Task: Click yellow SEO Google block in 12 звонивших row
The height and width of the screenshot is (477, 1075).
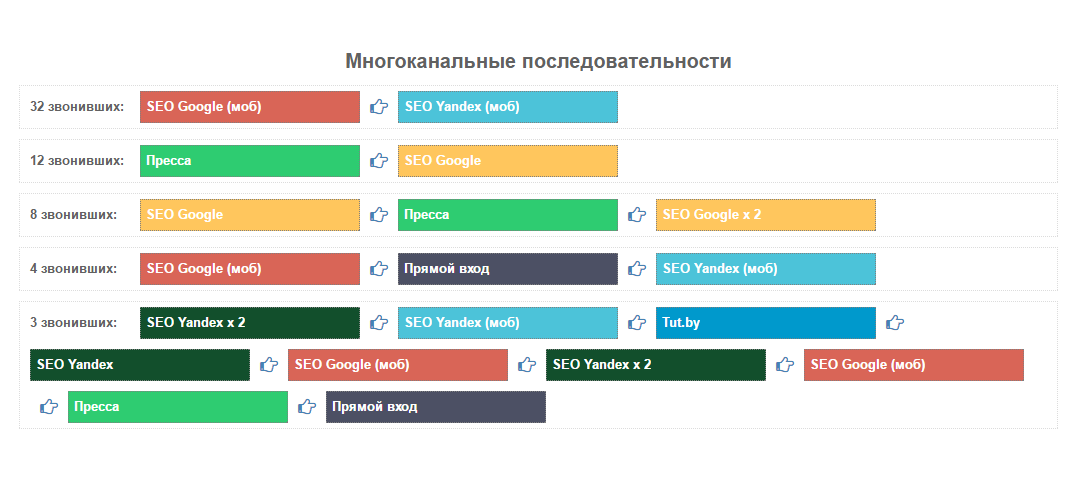Action: point(507,161)
